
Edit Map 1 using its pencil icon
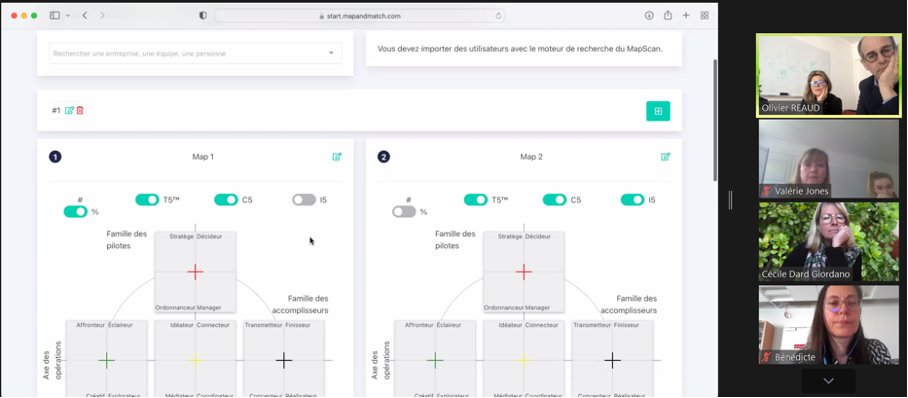point(337,156)
